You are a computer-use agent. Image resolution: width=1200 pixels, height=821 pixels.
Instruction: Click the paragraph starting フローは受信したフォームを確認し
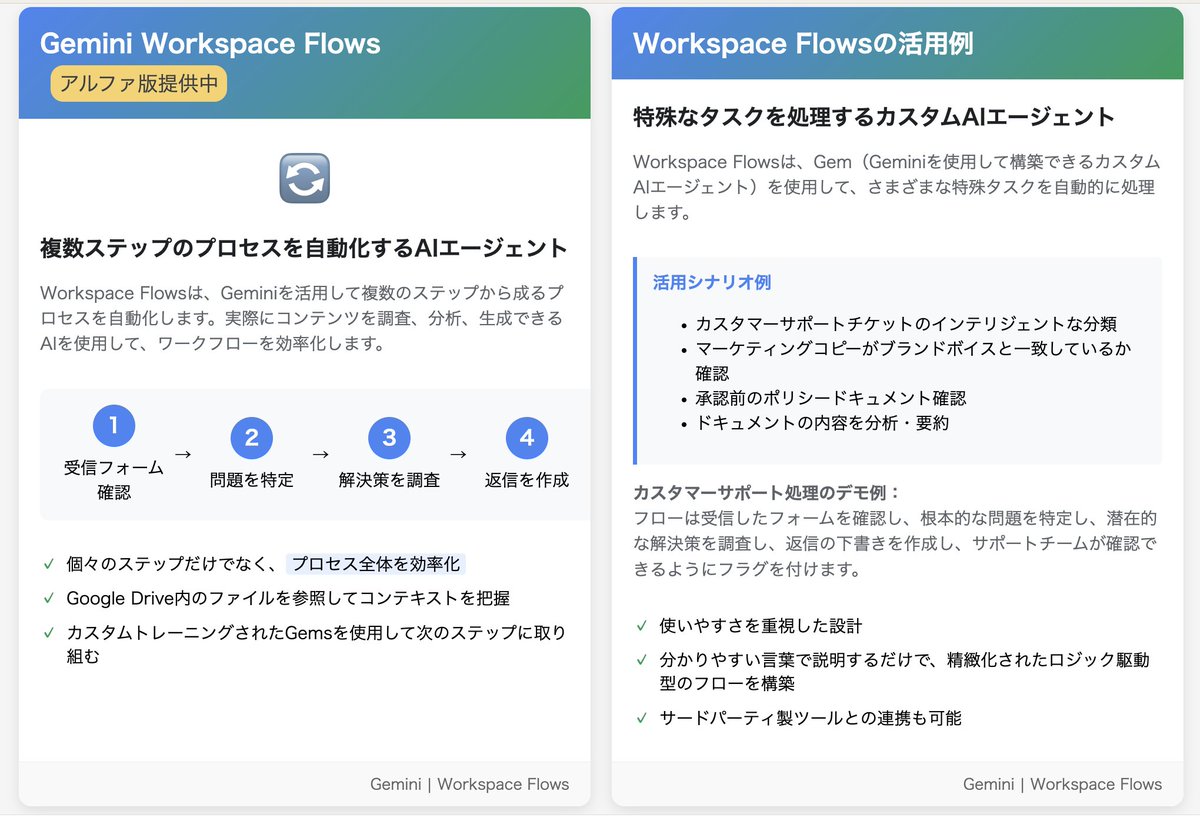point(895,544)
